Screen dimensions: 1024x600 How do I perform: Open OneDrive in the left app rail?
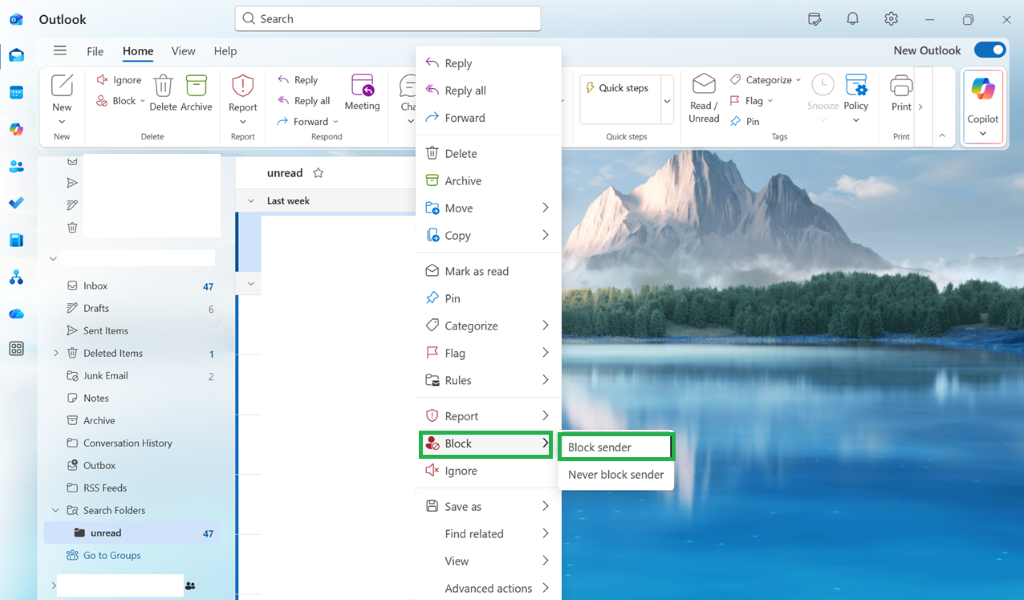pos(16,314)
